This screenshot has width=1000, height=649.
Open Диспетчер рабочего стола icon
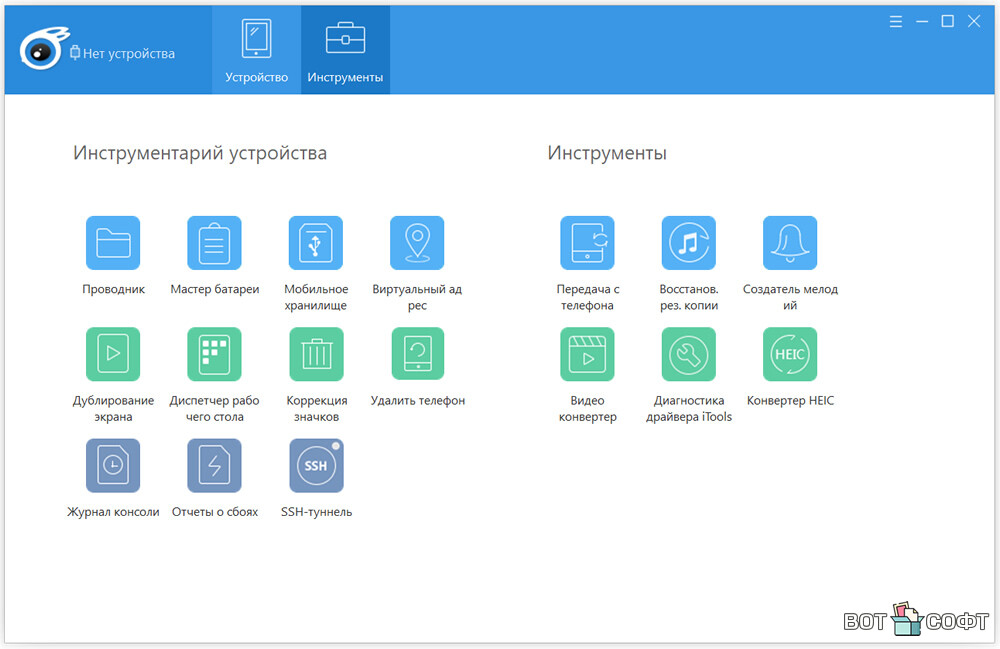tap(214, 354)
